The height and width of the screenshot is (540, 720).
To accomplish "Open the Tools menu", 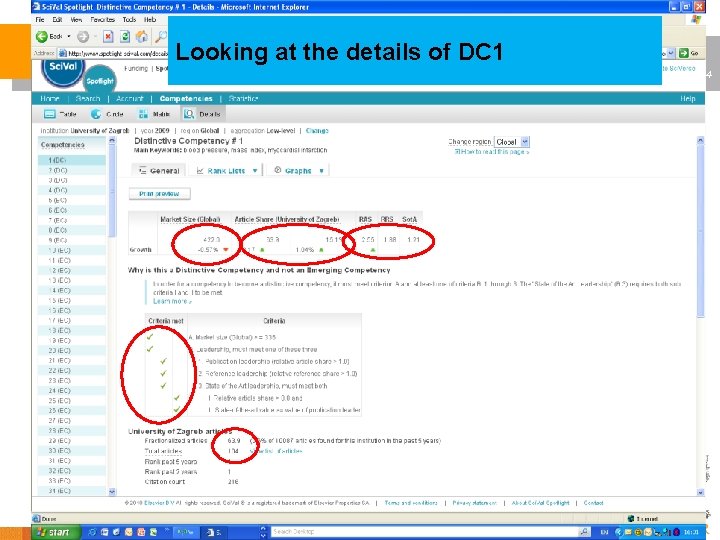I will [129, 20].
